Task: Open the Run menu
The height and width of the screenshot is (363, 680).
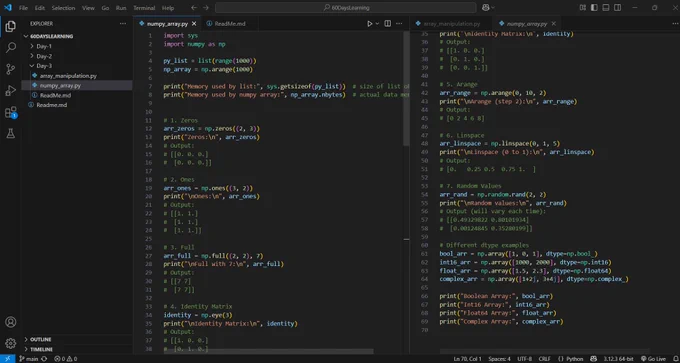Action: [121, 8]
